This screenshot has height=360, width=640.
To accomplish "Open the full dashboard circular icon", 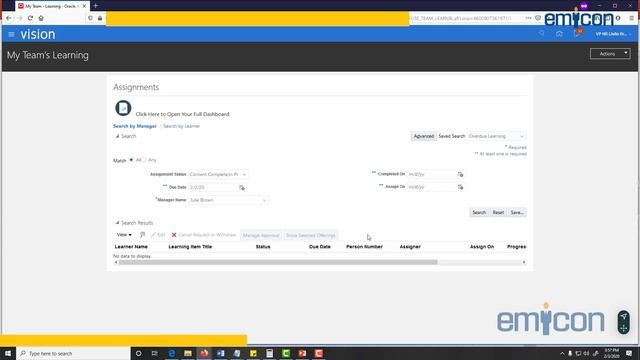I will (123, 108).
